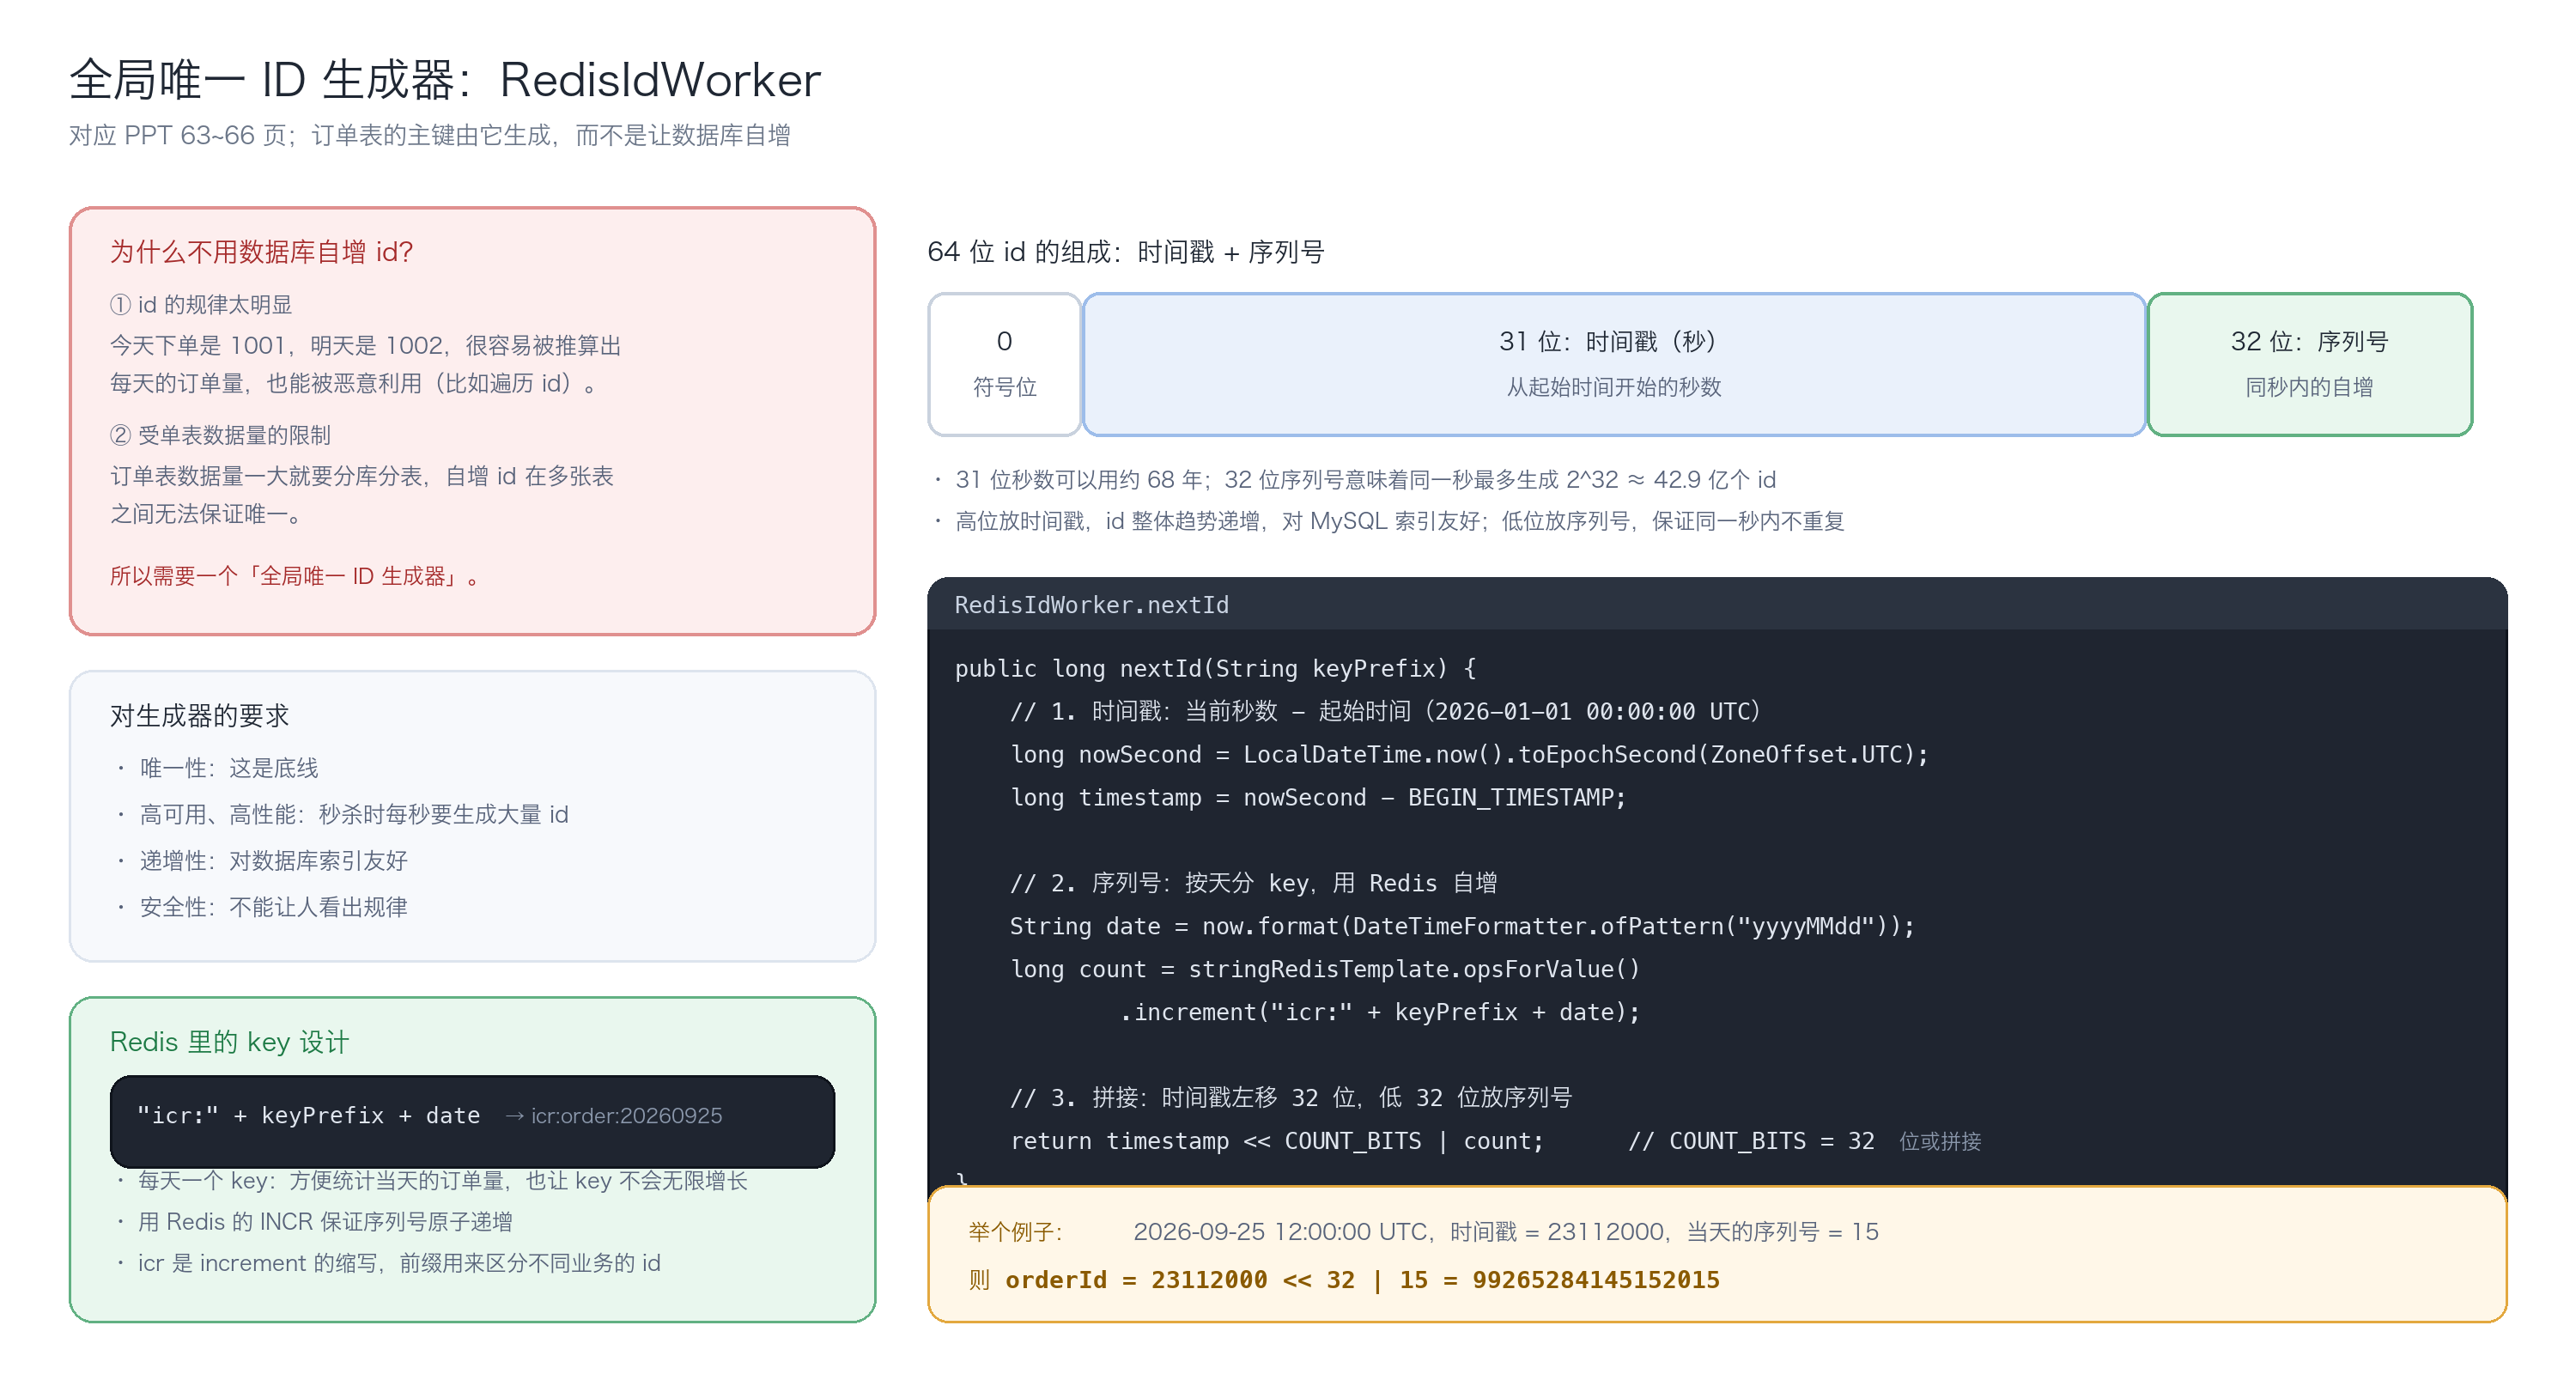Click the subtitle 对应 PPT 63~66 页
Viewport: 2576px width, 1374px height.
pos(177,135)
